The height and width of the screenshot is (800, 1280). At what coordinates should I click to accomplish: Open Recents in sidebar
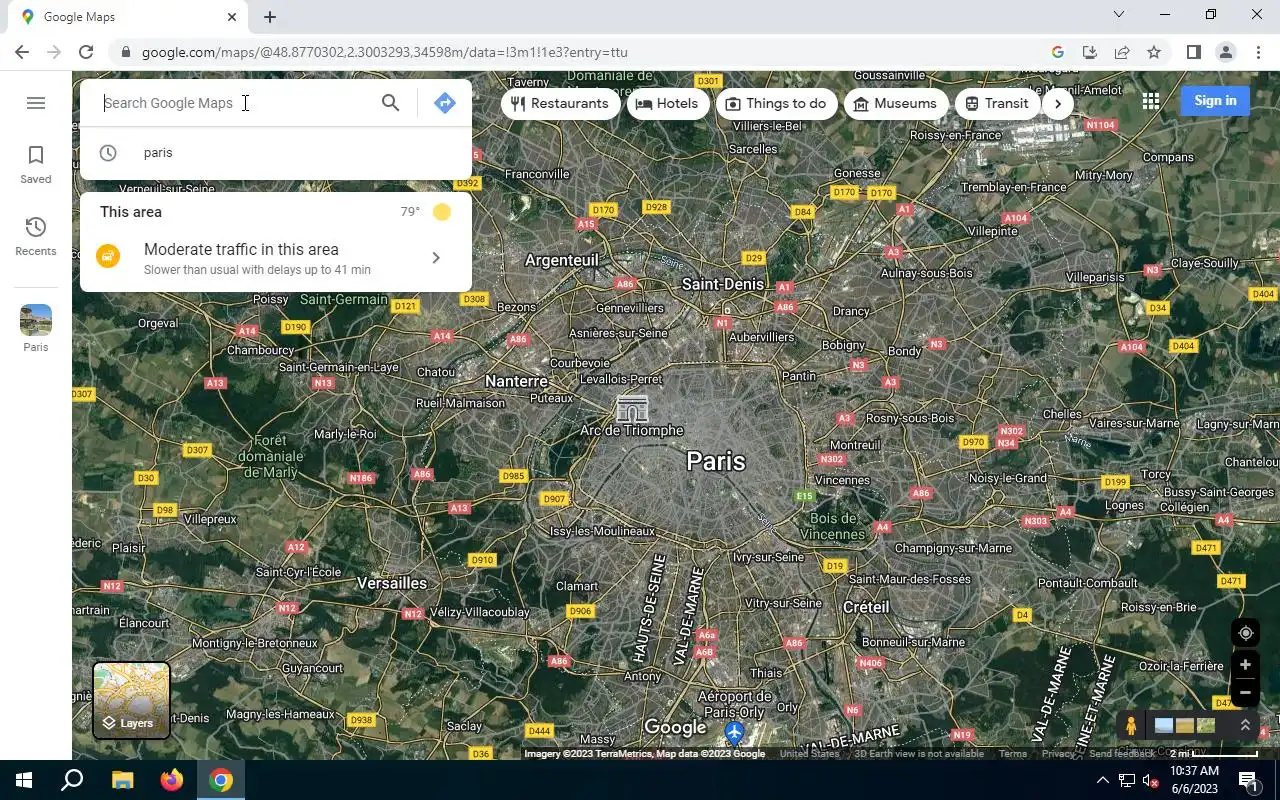(x=36, y=237)
